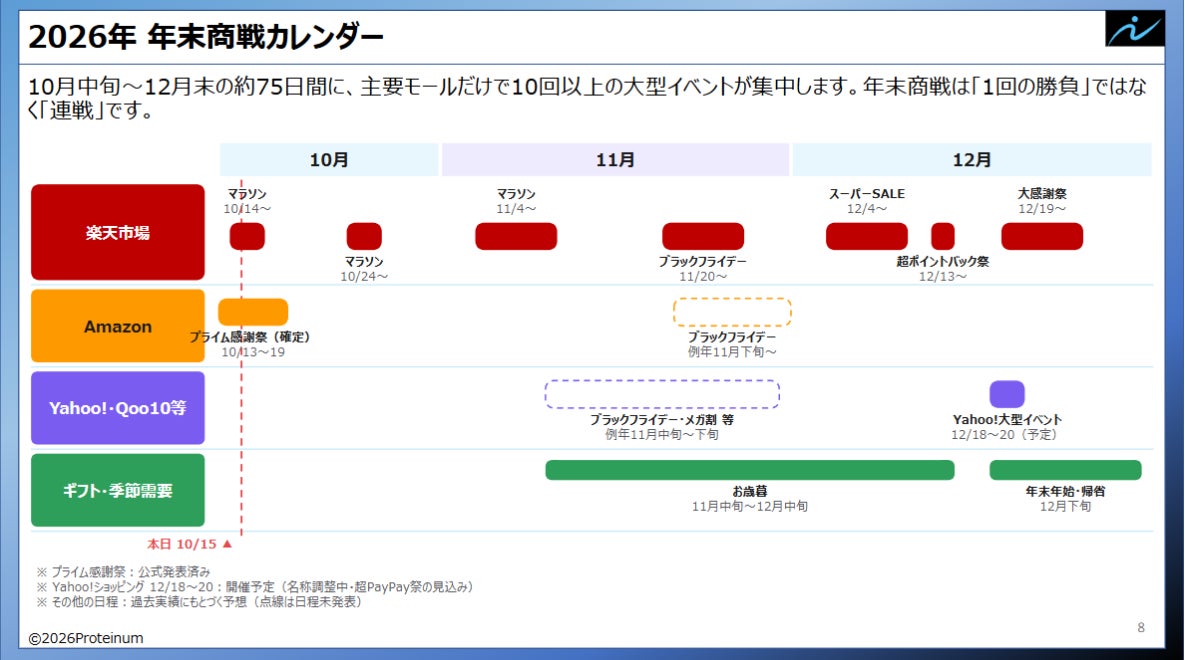Click the red bar under 大感謝祭 12/19～

tap(1042, 236)
